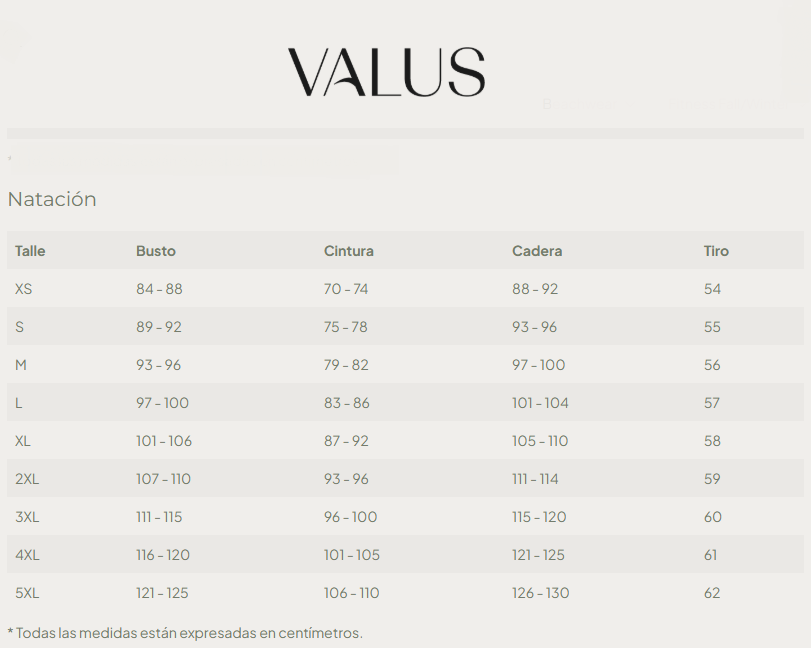The image size is (811, 651).
Task: Click the Cintura column header
Action: point(349,251)
